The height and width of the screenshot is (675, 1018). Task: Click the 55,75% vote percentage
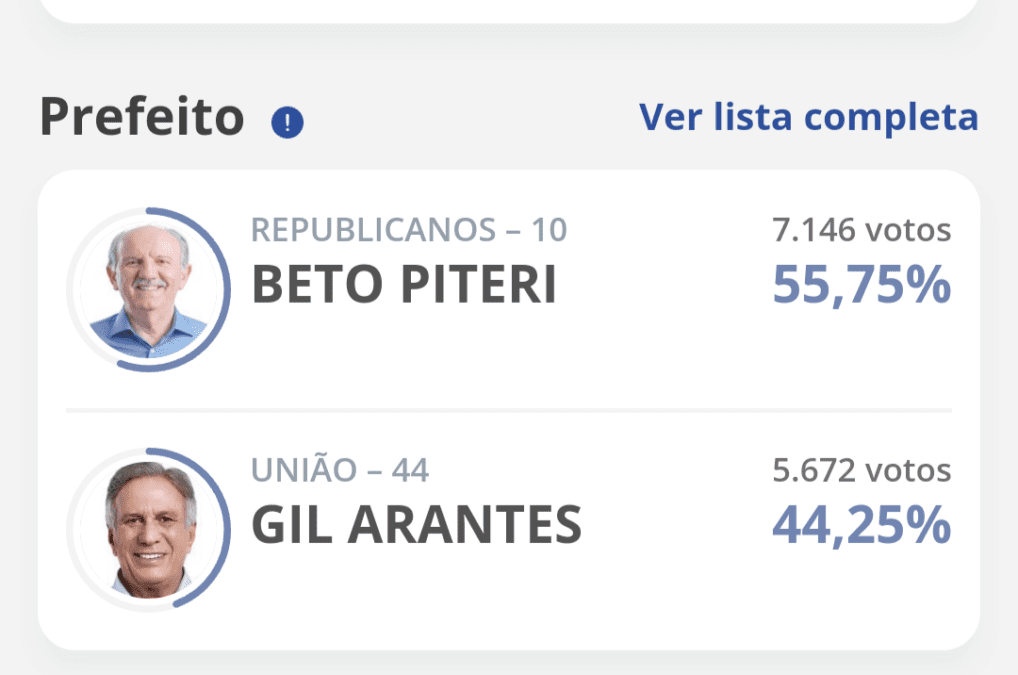(x=861, y=286)
